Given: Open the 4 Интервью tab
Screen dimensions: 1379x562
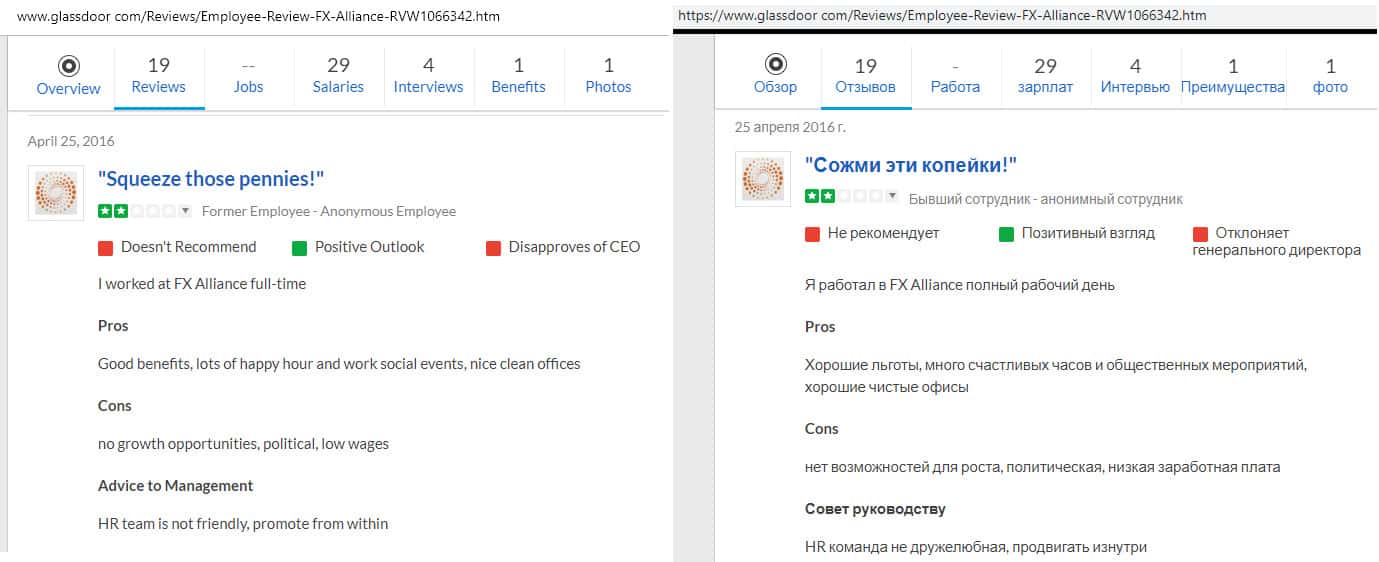Looking at the screenshot, I should point(1135,76).
